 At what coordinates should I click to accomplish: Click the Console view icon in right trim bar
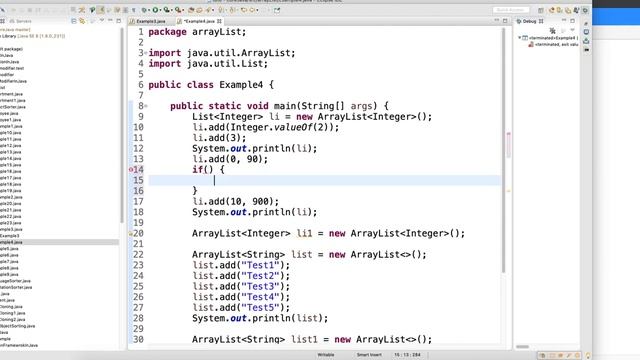coord(587,32)
